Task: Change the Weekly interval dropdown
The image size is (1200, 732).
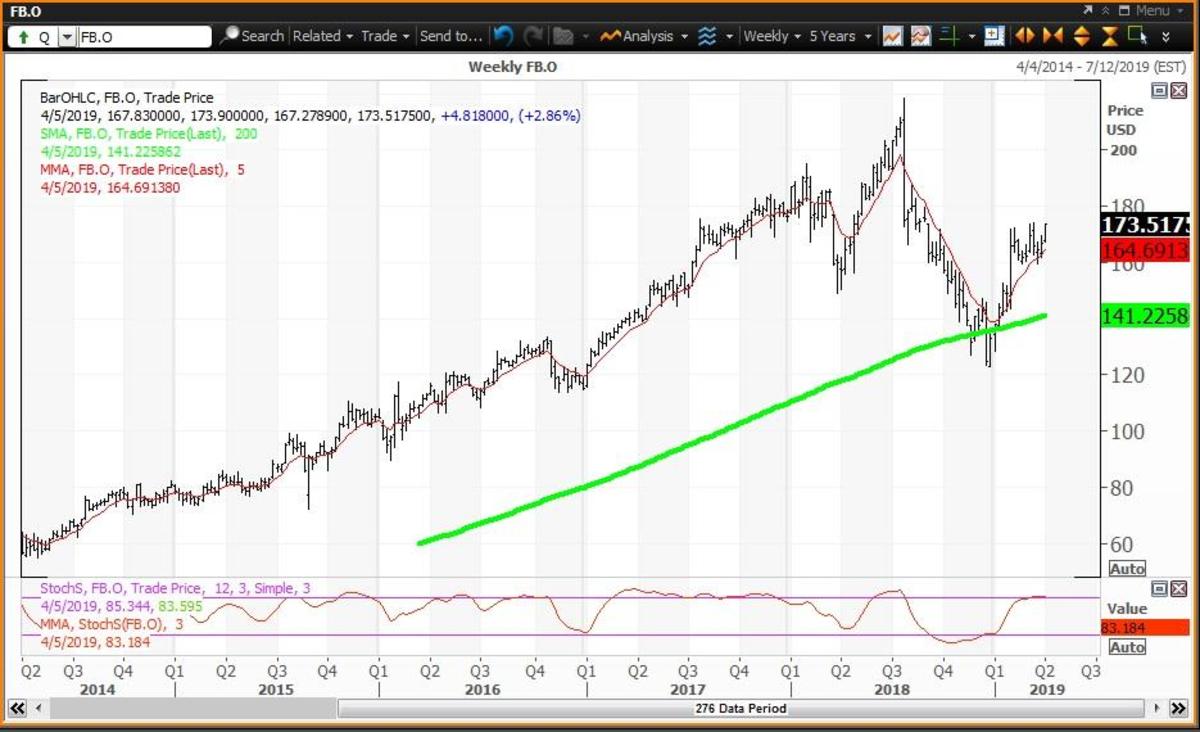Action: pos(772,36)
